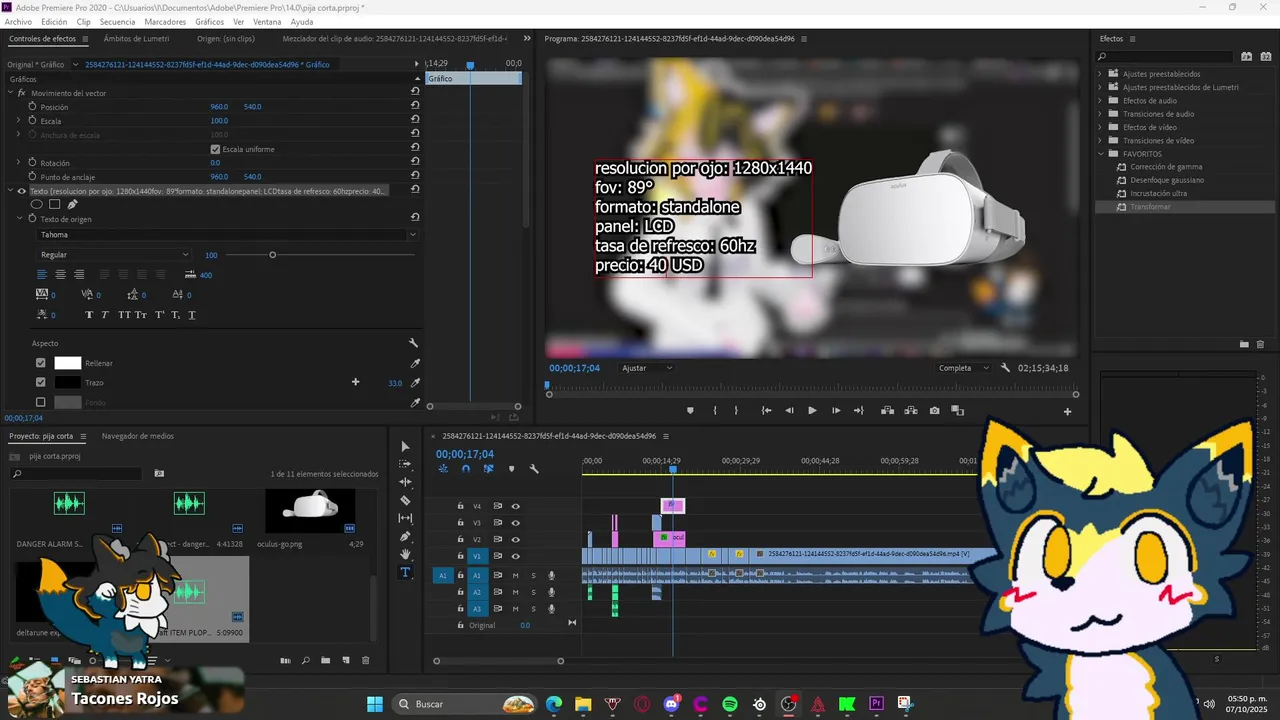Click Mark In bracket icon

pos(714,411)
